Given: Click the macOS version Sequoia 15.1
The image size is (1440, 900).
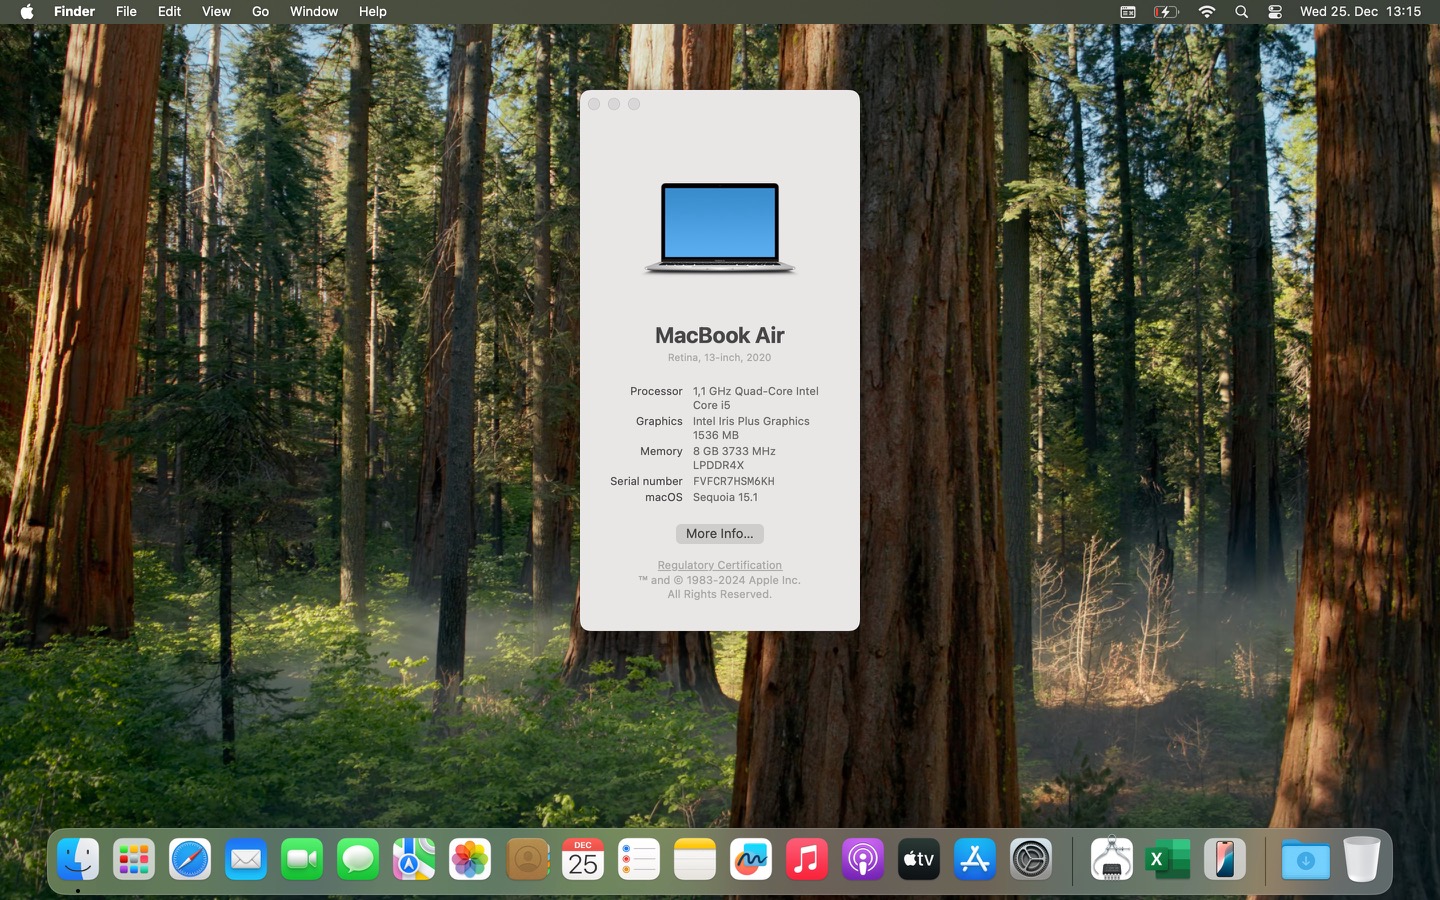Looking at the screenshot, I should click(725, 497).
